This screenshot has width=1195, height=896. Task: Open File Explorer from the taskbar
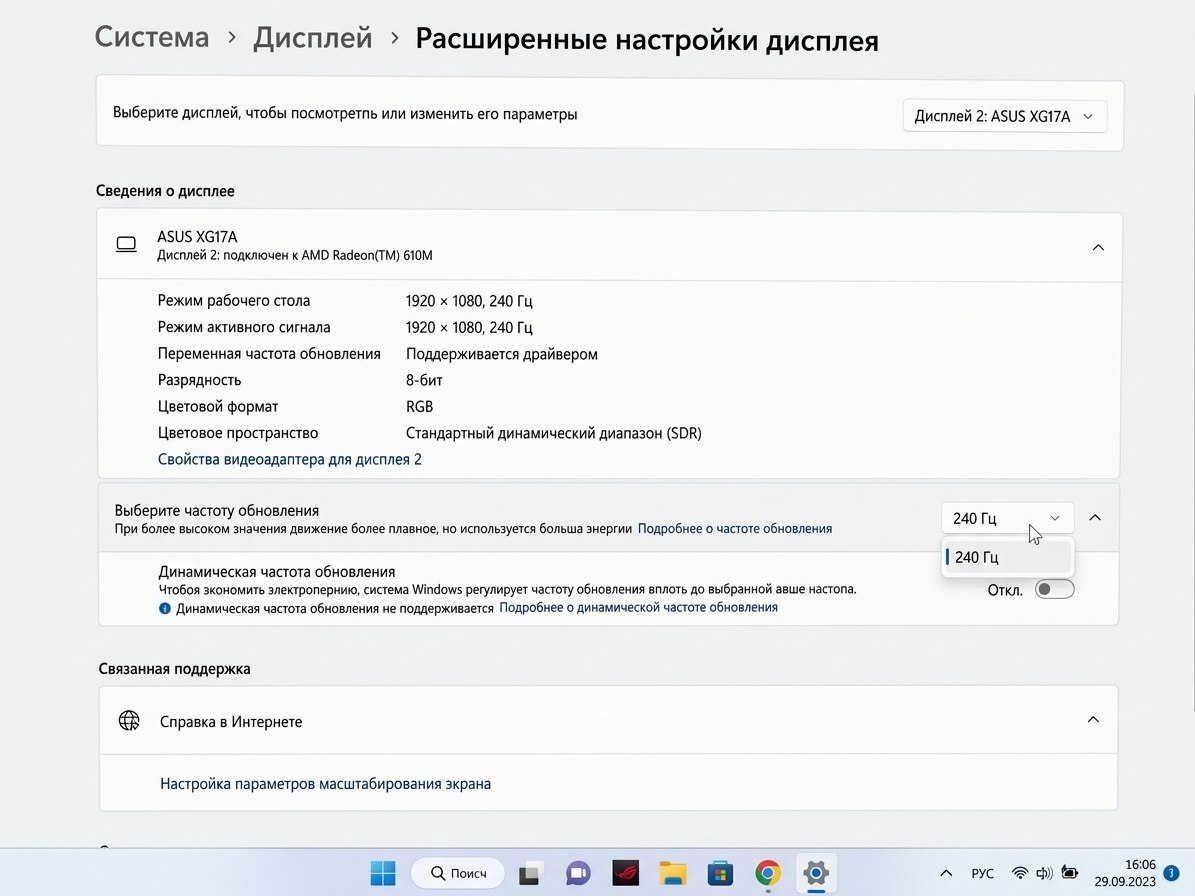click(x=673, y=873)
